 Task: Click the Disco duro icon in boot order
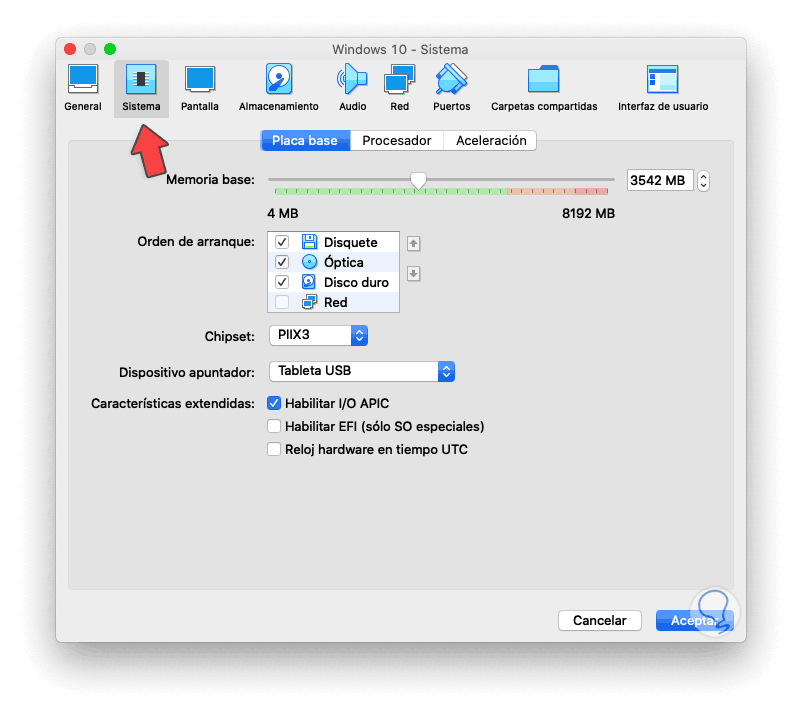[x=309, y=282]
